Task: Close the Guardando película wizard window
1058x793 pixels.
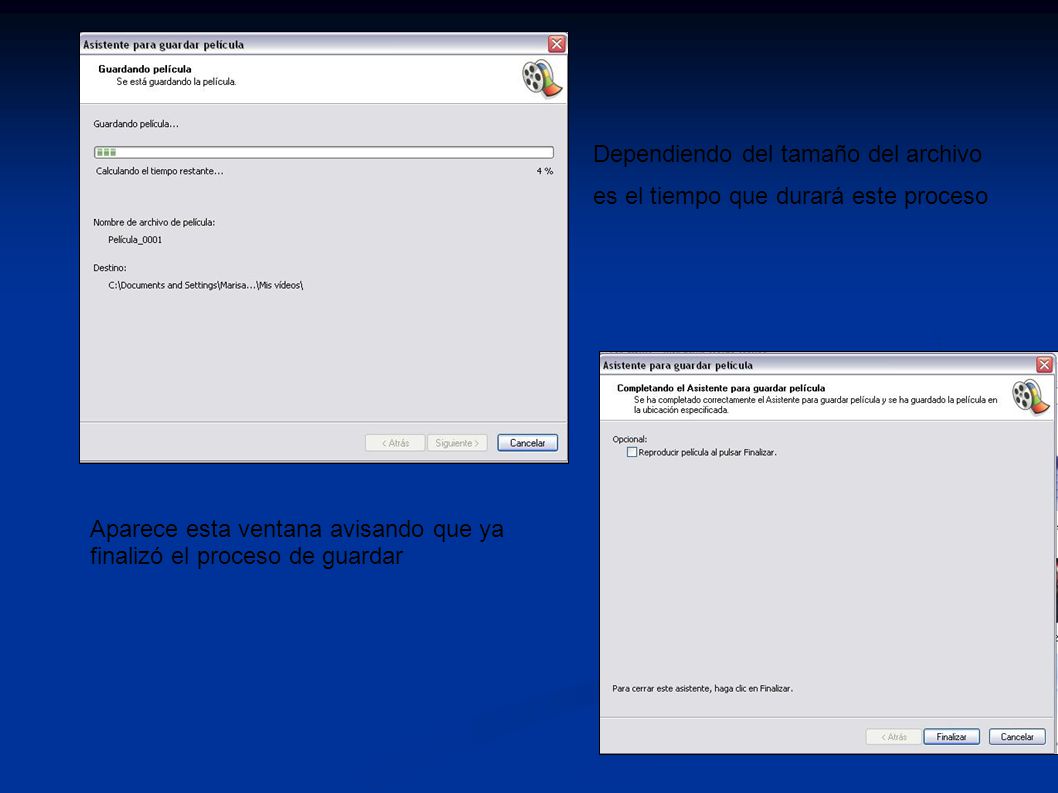Action: click(x=557, y=44)
